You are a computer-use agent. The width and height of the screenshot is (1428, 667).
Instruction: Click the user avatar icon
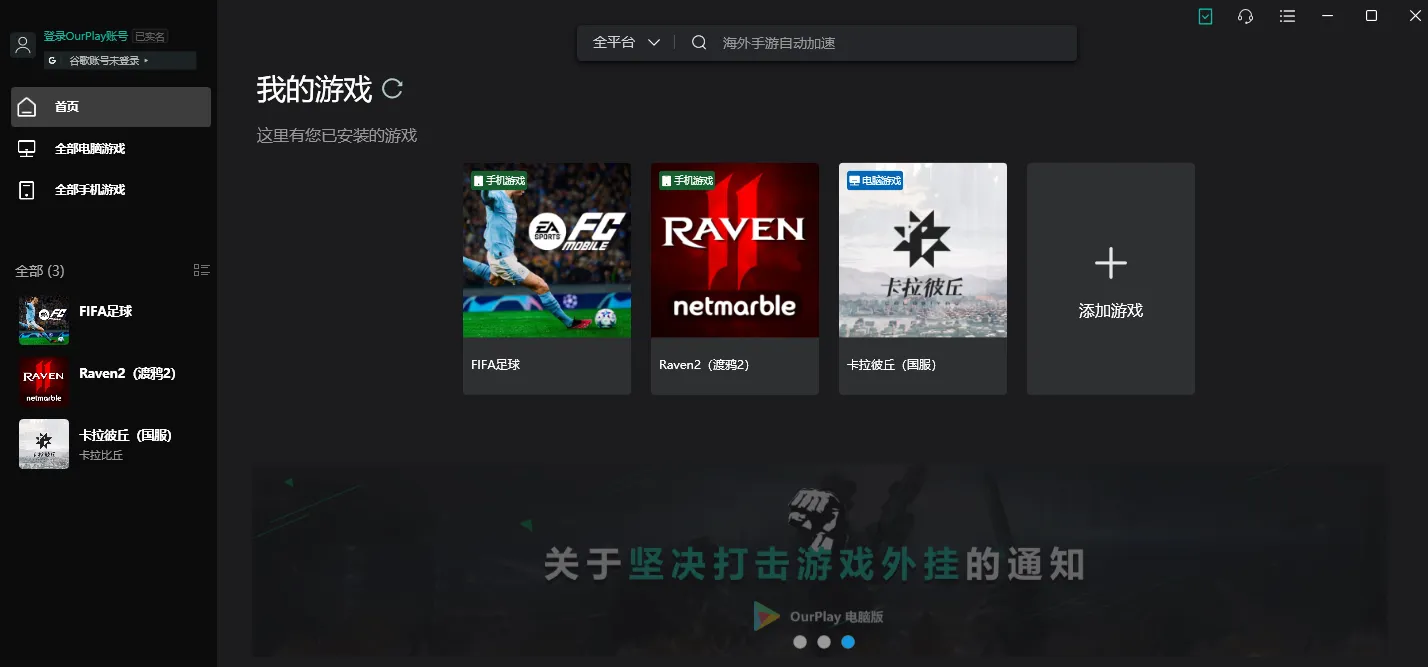click(23, 45)
